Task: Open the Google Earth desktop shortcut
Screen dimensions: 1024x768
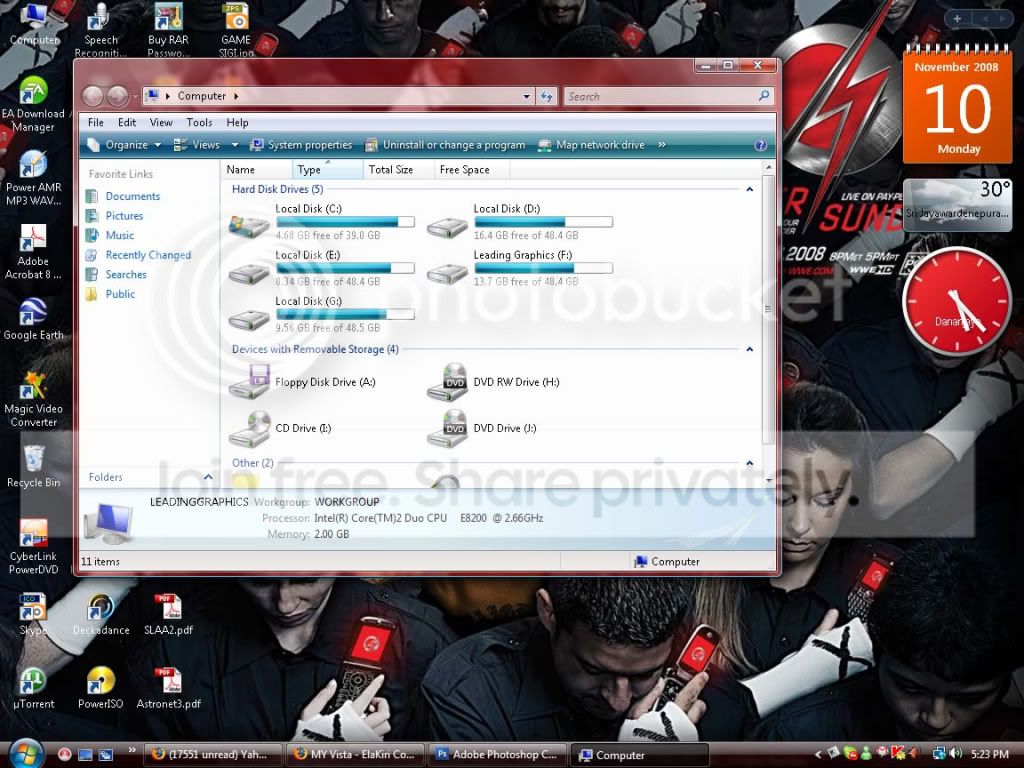Action: (x=33, y=319)
